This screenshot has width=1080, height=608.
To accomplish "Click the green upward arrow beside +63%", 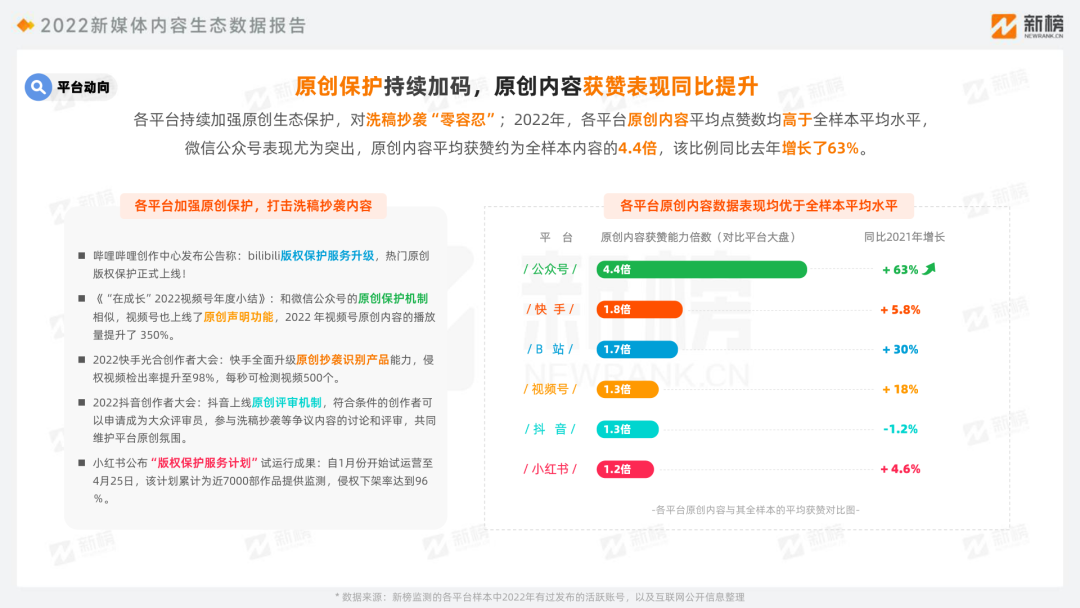I will tap(929, 269).
